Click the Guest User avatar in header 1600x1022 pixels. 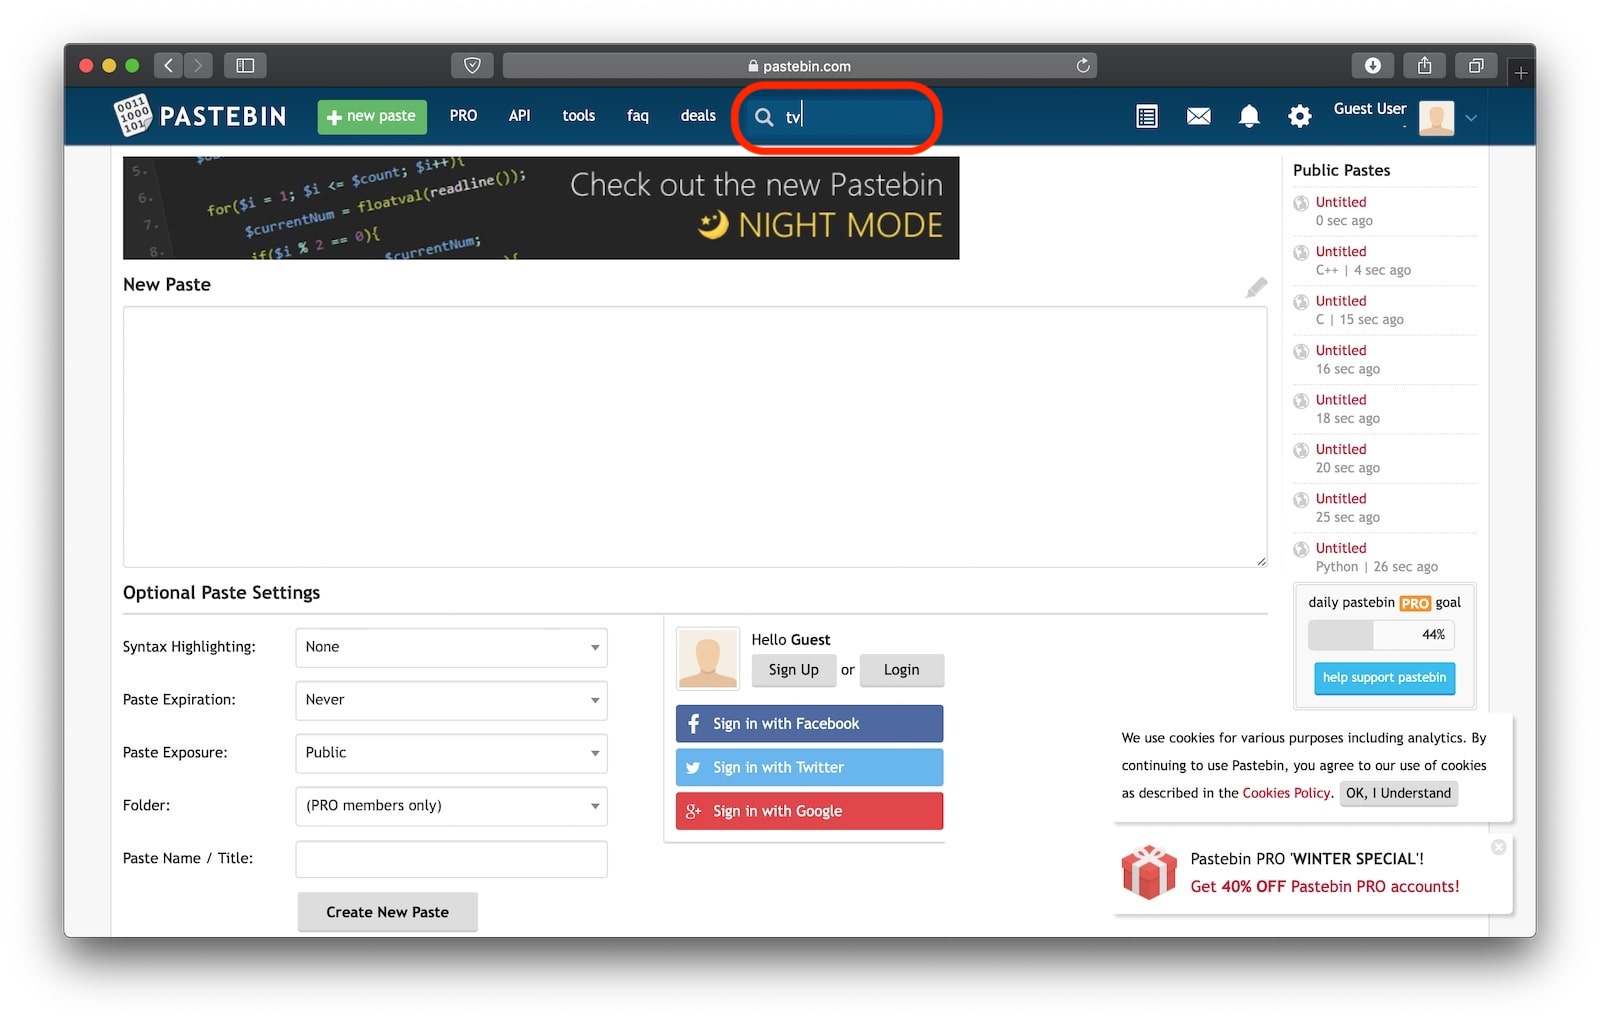coord(1436,118)
